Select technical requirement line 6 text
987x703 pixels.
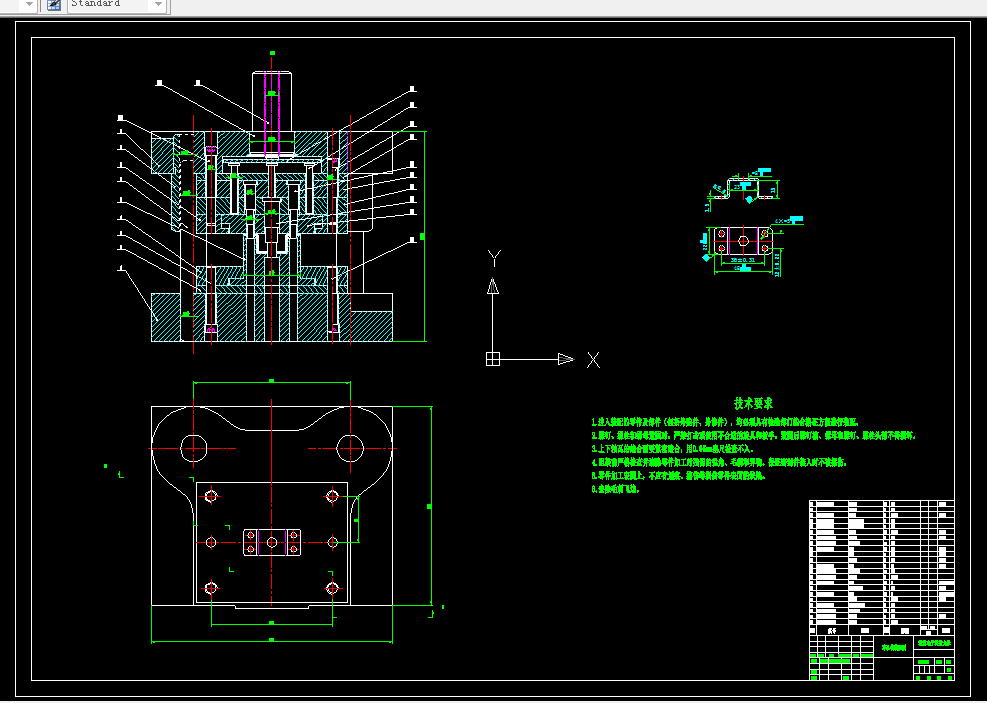[x=615, y=489]
